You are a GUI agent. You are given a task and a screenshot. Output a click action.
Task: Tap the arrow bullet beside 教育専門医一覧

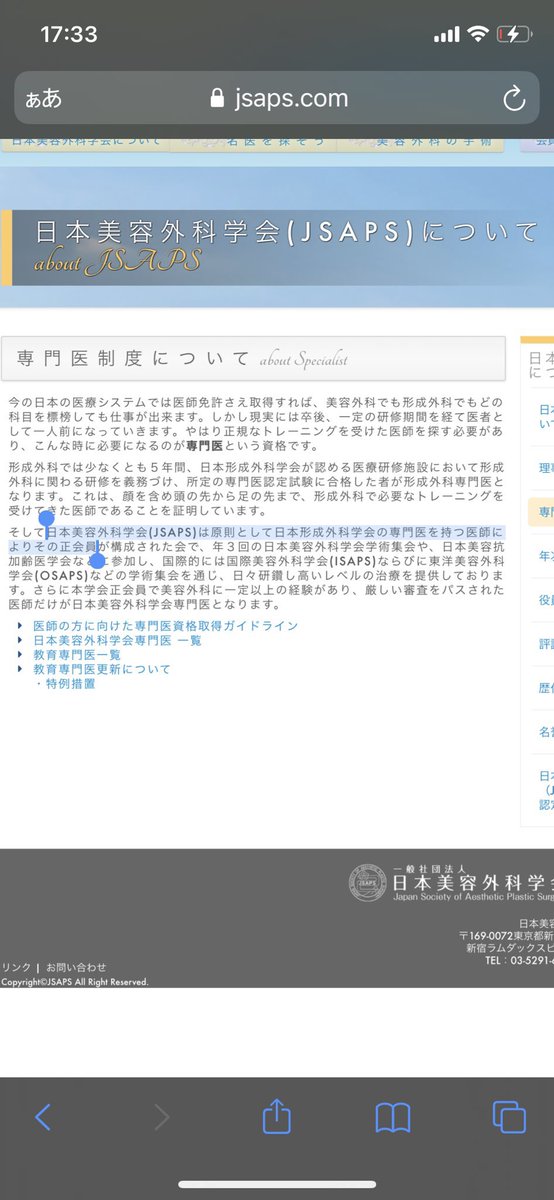[22, 655]
